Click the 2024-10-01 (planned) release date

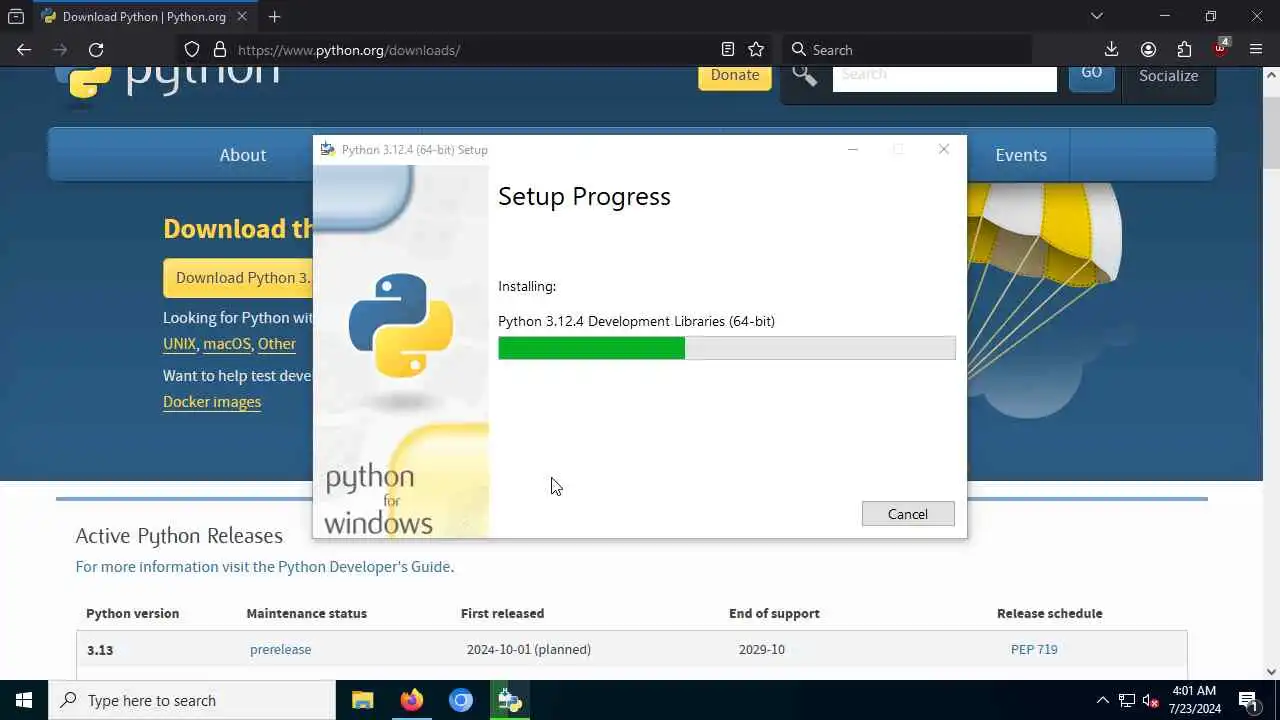click(x=529, y=650)
